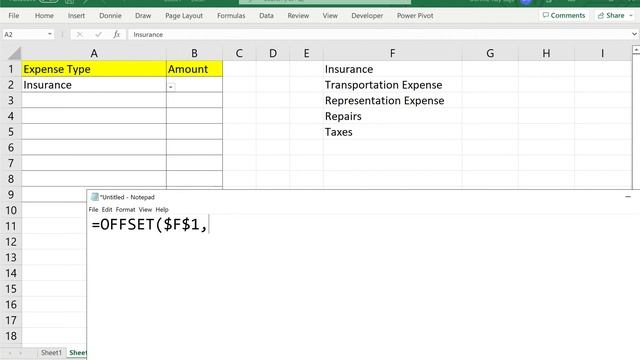This screenshot has height=360, width=640.
Task: Click the formula bar showing Insurance
Action: tap(380, 34)
